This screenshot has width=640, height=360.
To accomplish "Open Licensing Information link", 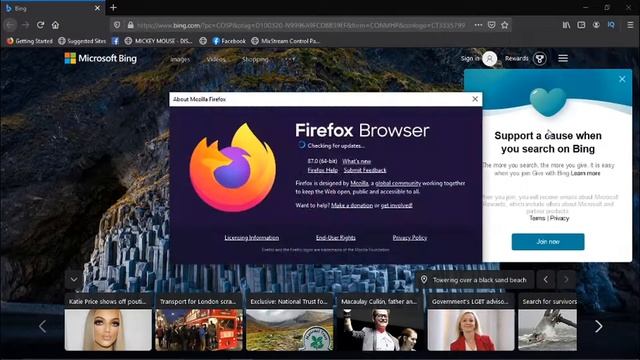I will coord(252,238).
